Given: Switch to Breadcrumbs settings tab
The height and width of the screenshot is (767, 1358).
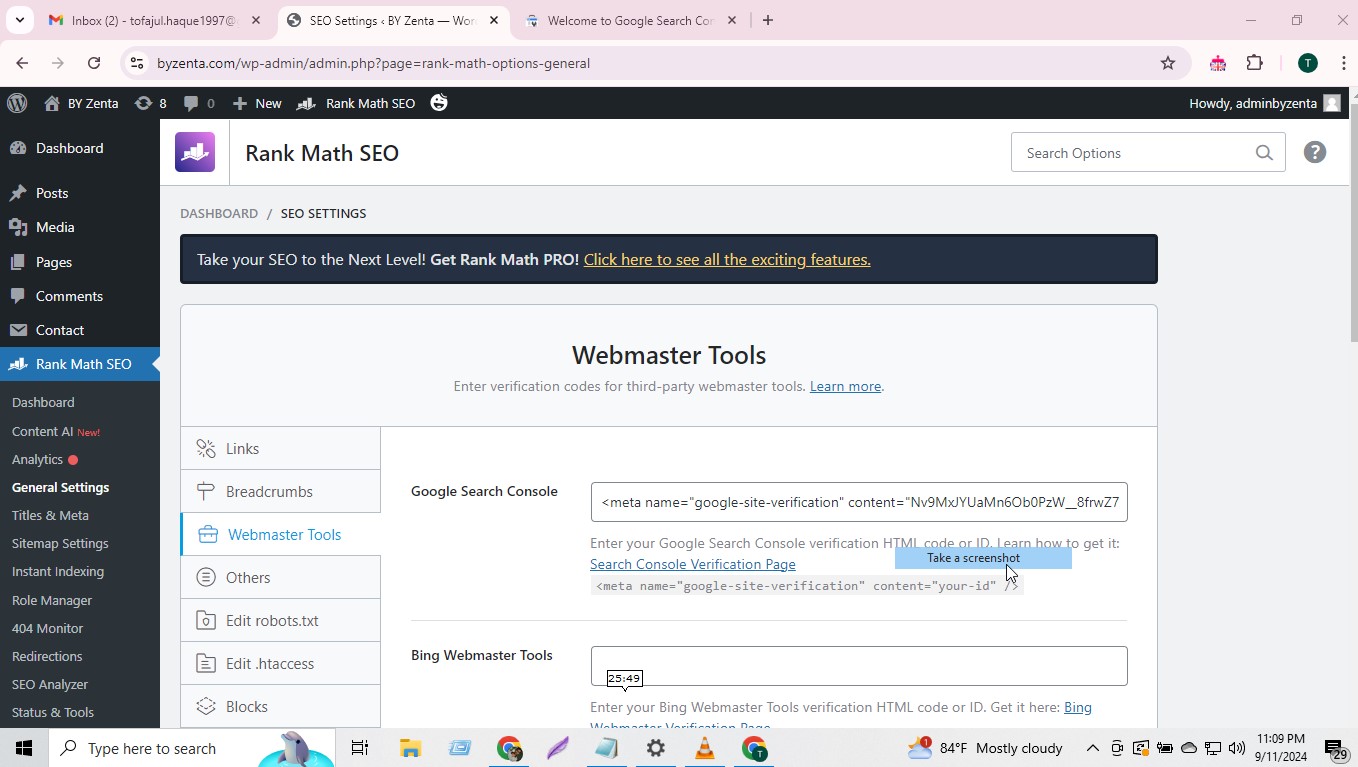Looking at the screenshot, I should click(x=281, y=492).
